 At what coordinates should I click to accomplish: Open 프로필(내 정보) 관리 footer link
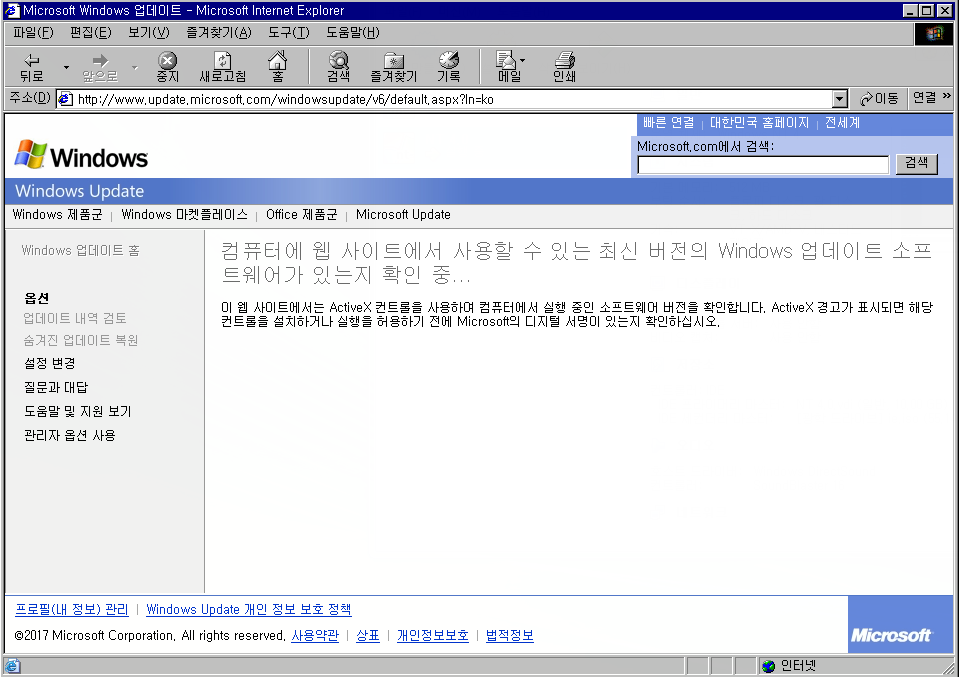(72, 609)
